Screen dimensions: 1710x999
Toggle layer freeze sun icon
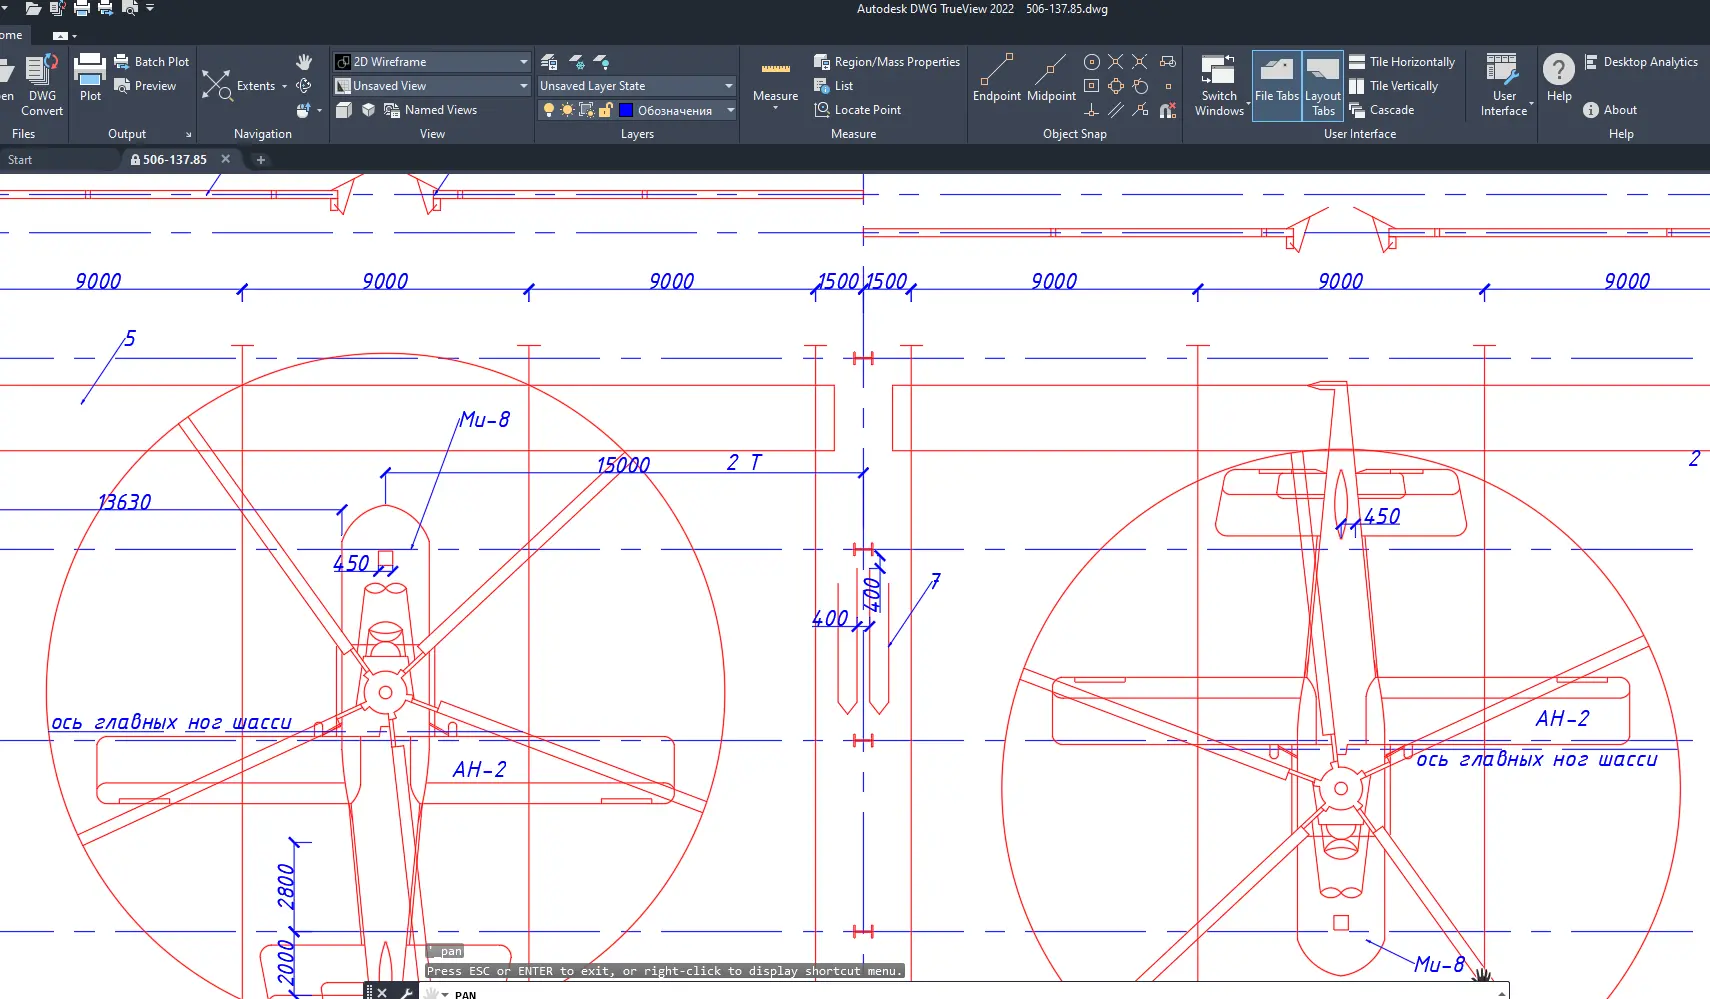point(567,110)
